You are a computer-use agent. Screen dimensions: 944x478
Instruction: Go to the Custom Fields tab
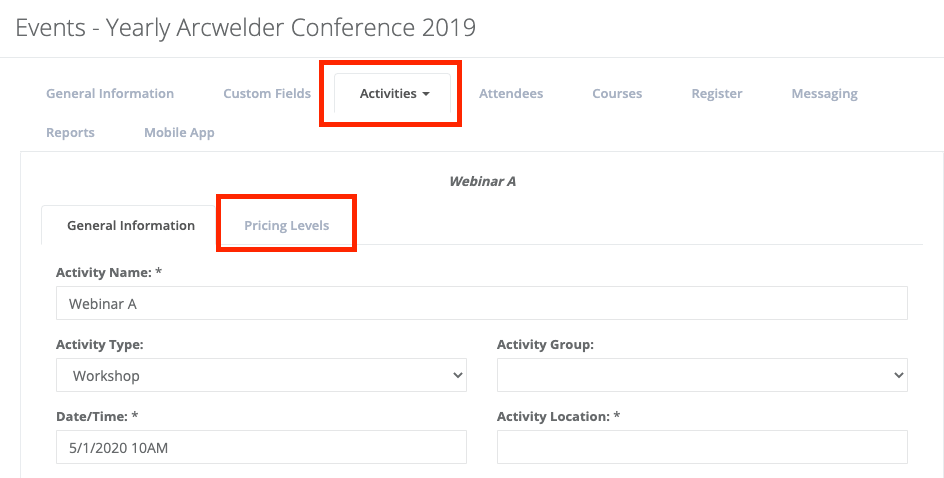[267, 94]
